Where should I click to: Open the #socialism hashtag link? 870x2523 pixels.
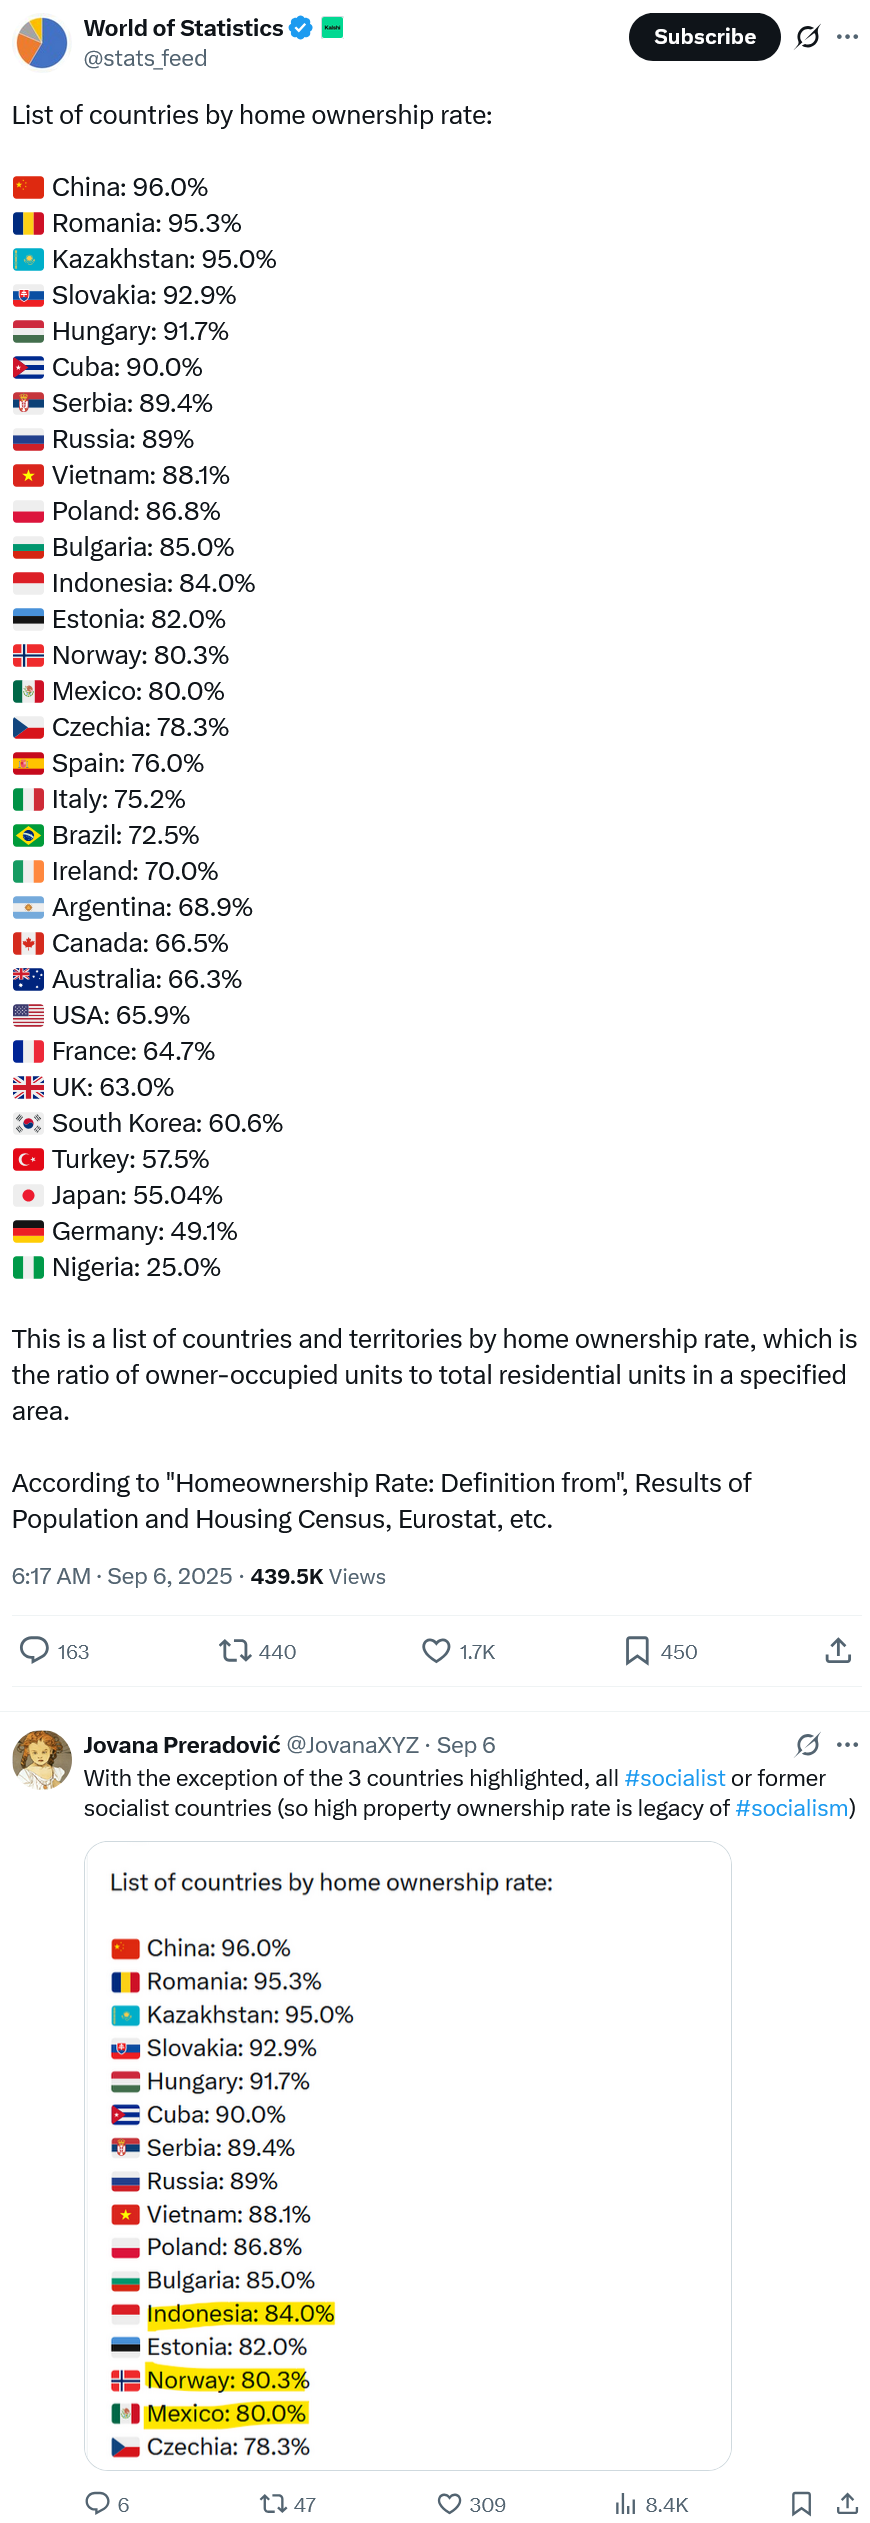click(x=791, y=1808)
